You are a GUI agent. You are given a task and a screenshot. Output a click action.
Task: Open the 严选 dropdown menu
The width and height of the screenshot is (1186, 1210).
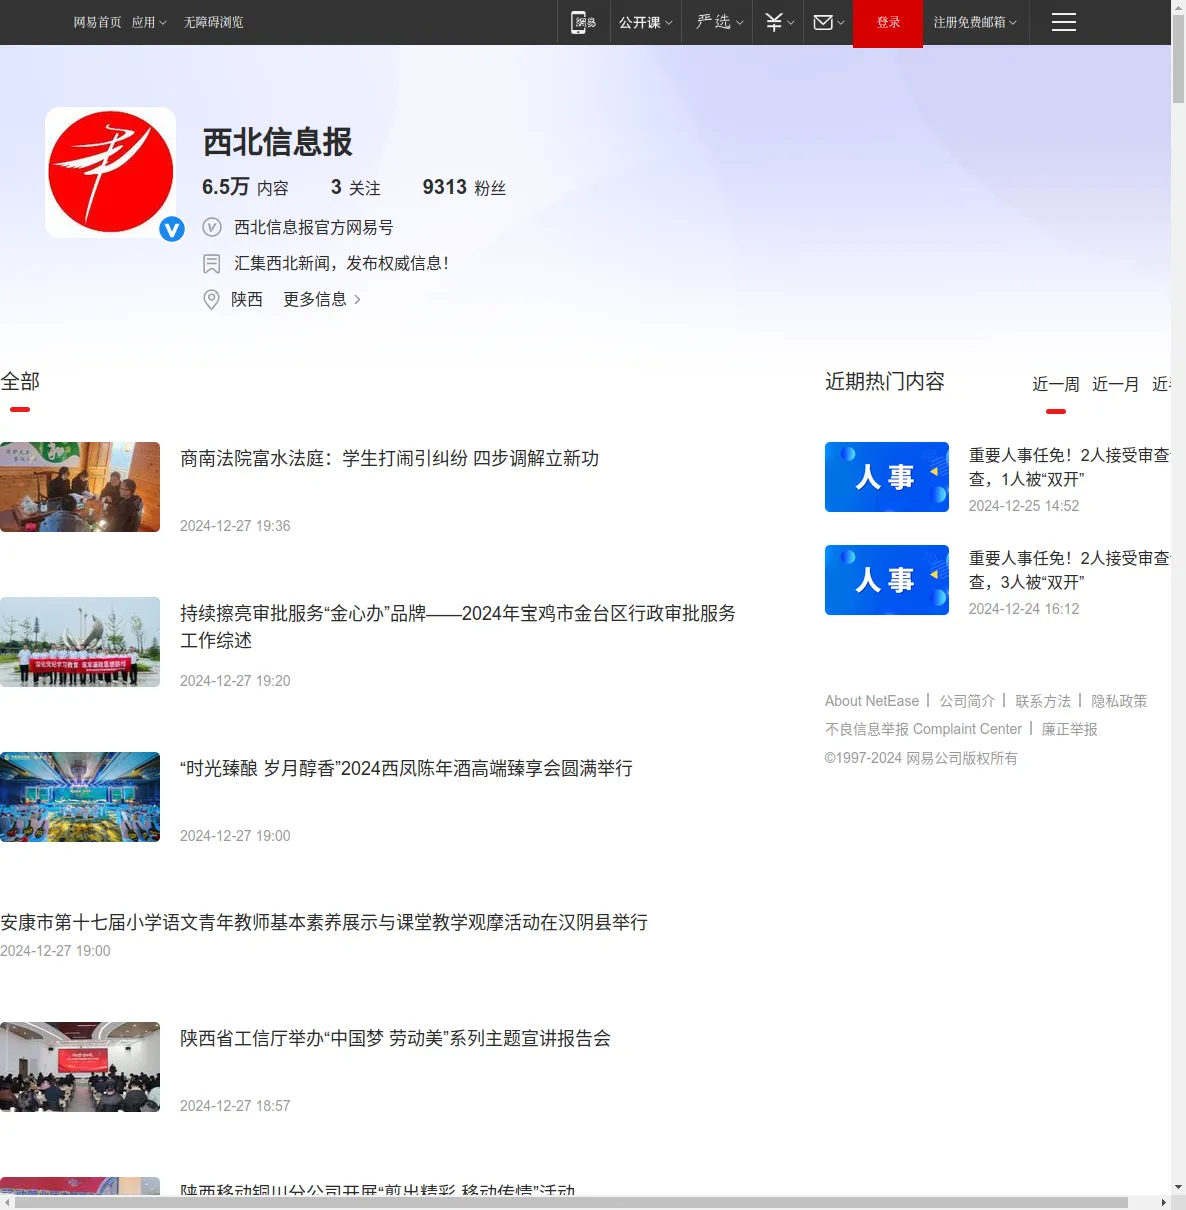719,22
